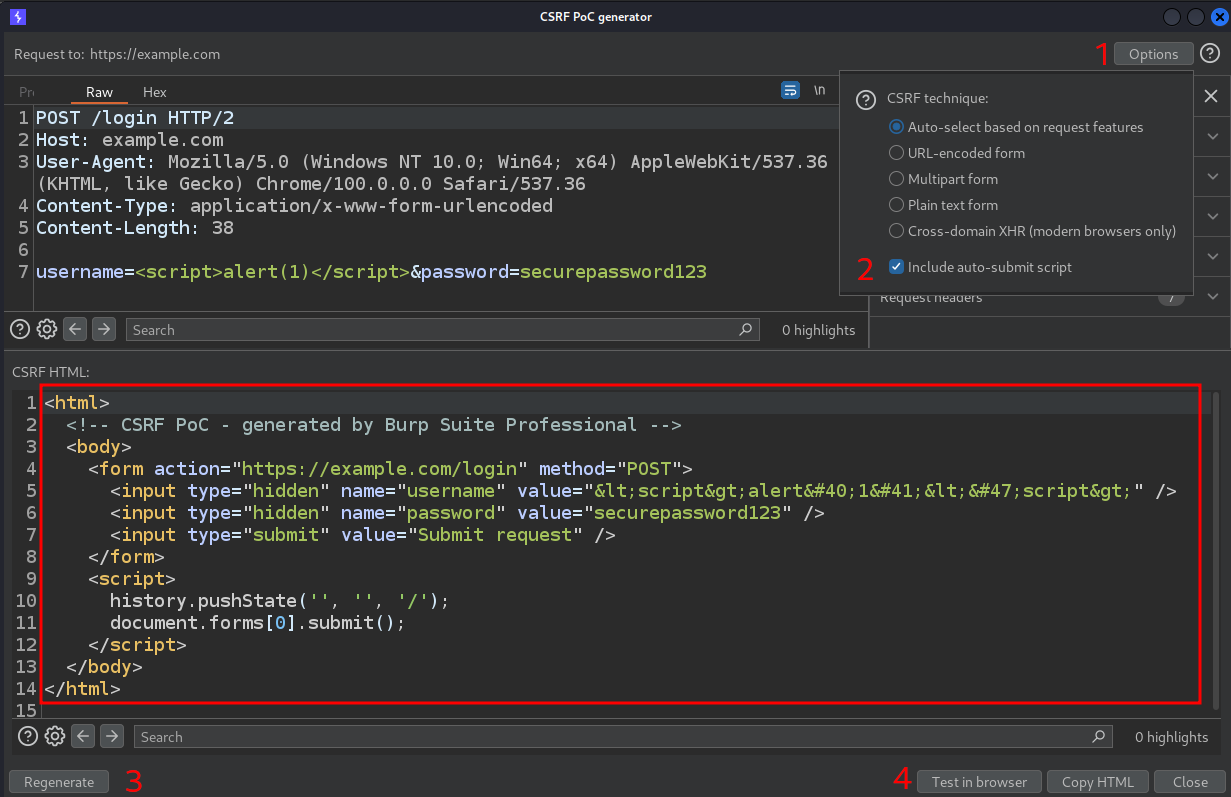1231x797 pixels.
Task: Click the Close button at the bottom right
Action: [x=1190, y=782]
